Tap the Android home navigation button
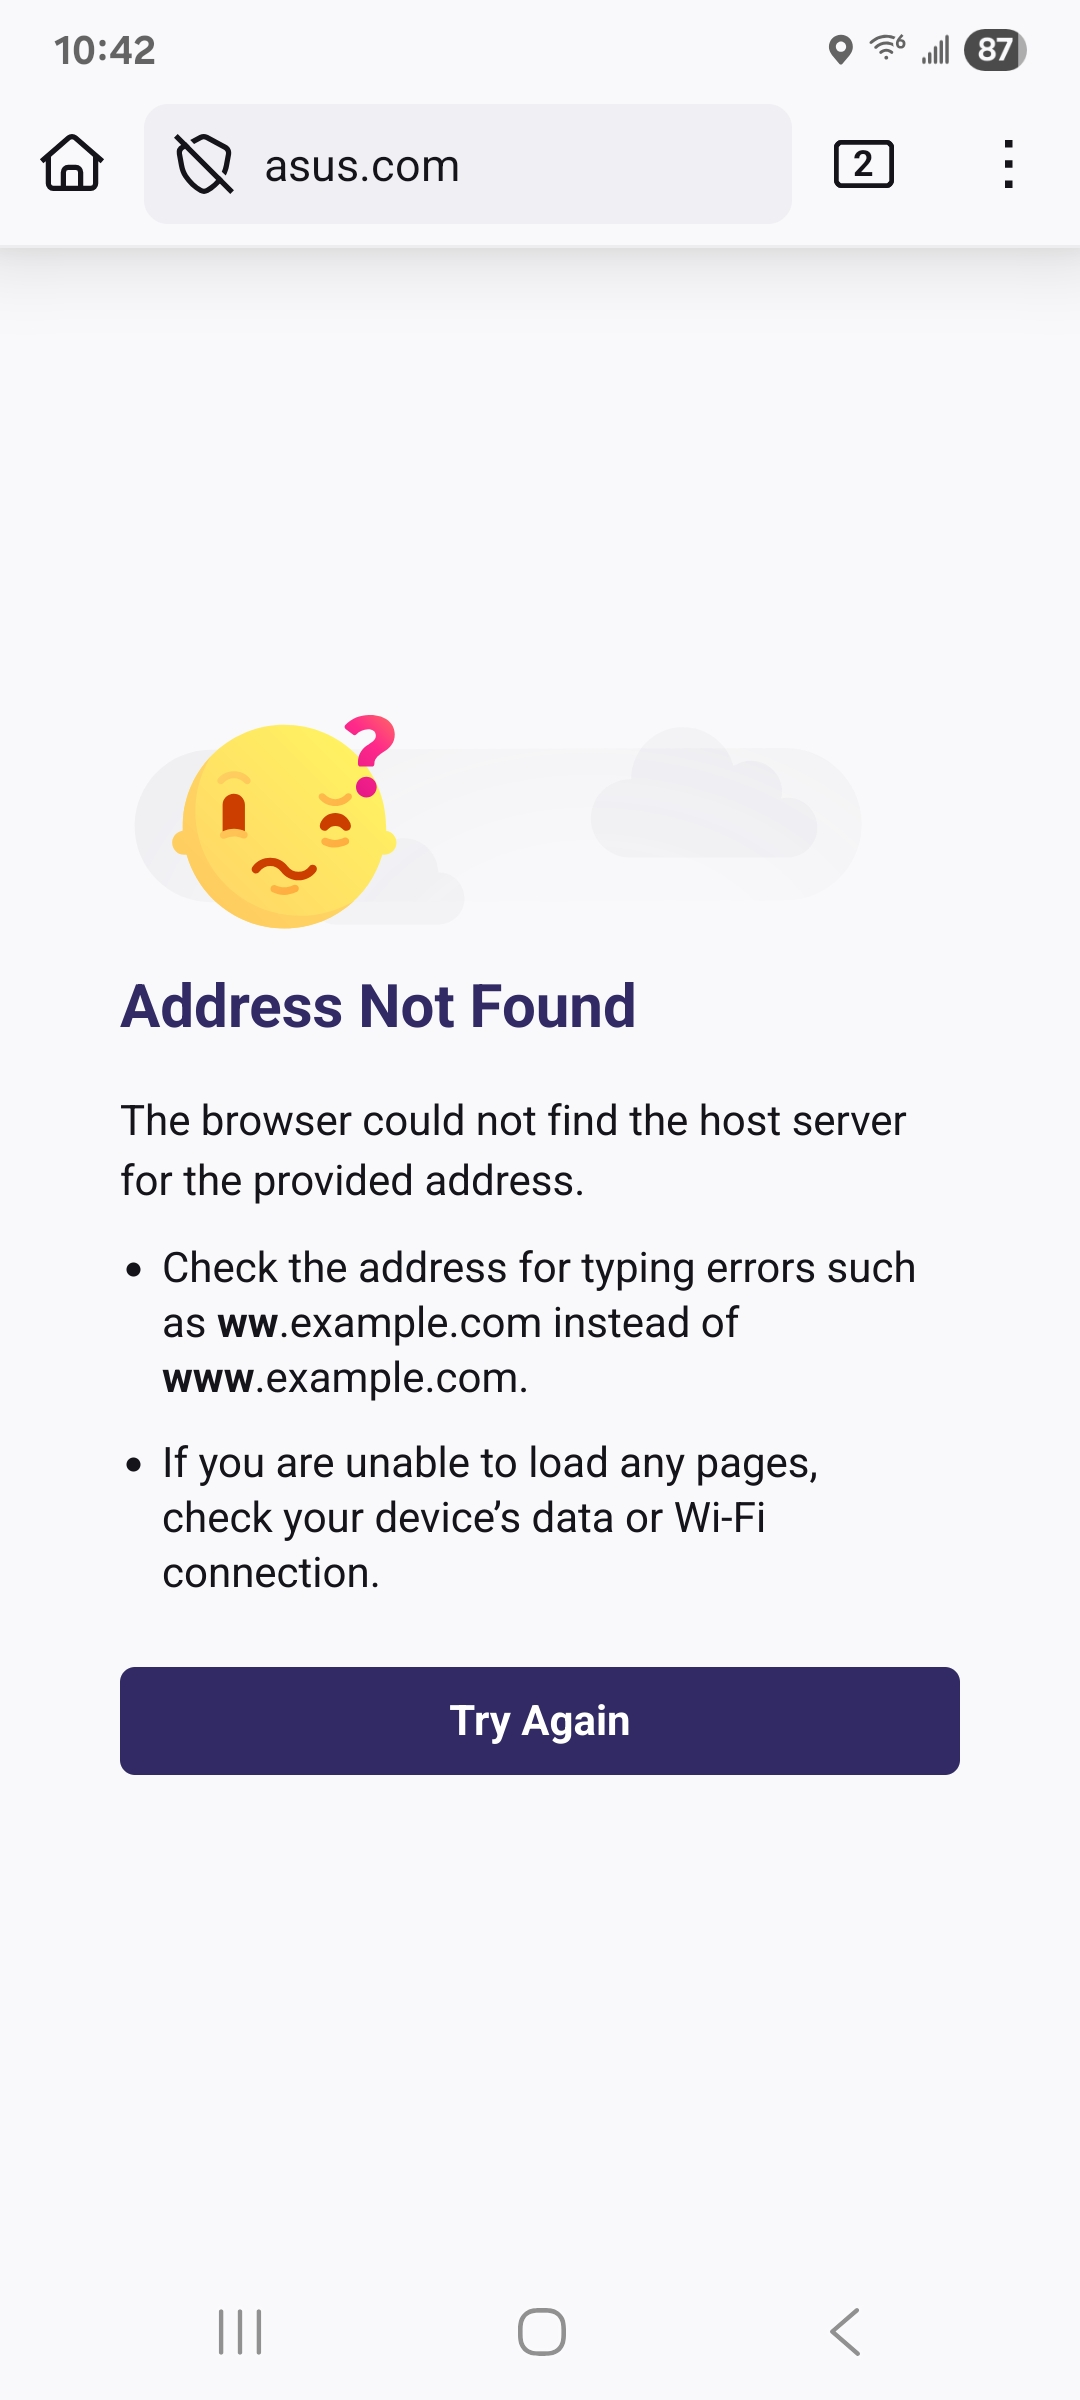Image resolution: width=1080 pixels, height=2400 pixels. (541, 2332)
